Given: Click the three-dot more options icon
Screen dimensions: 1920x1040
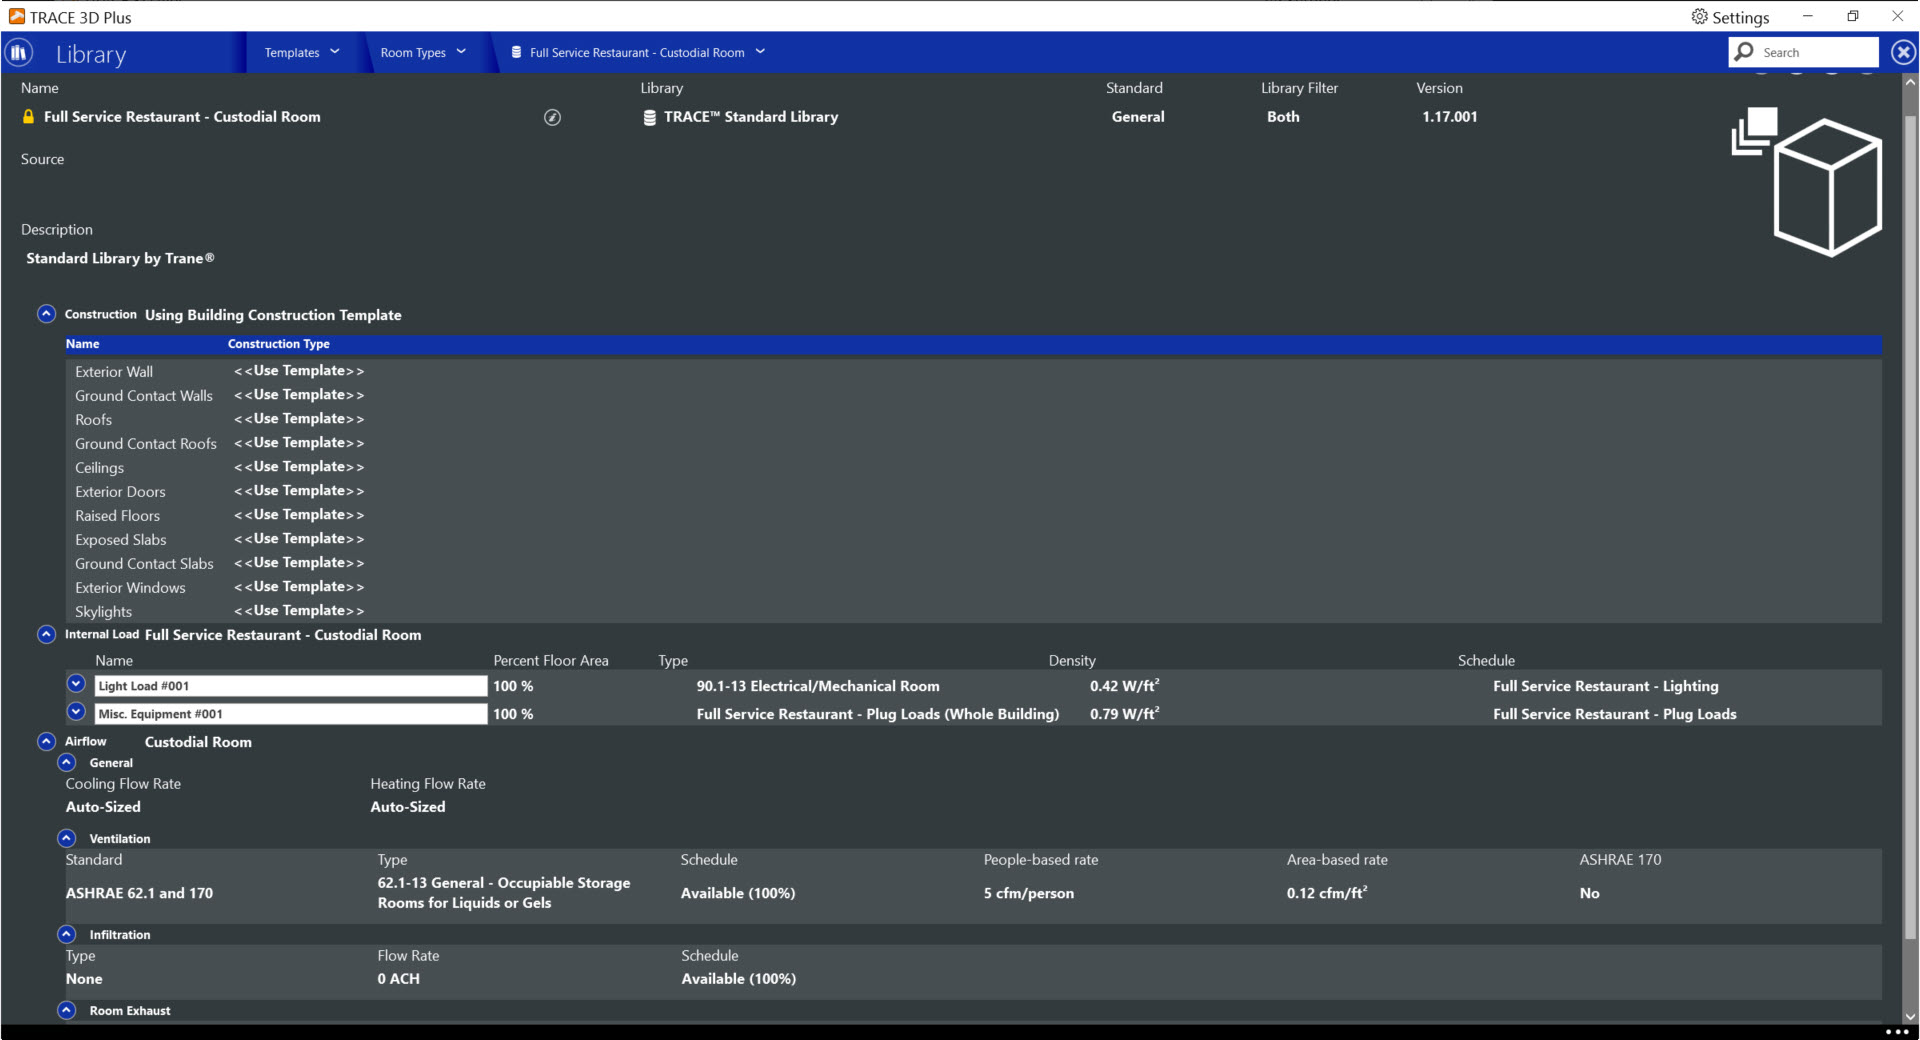Looking at the screenshot, I should click(1896, 1031).
